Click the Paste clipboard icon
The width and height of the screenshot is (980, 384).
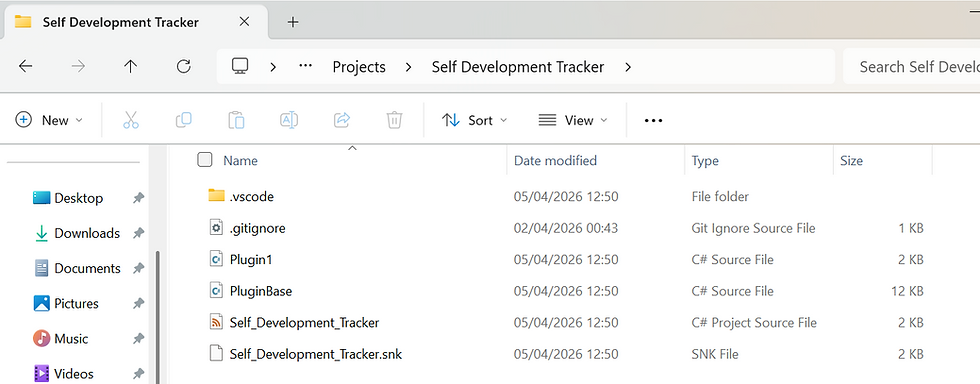(x=236, y=120)
